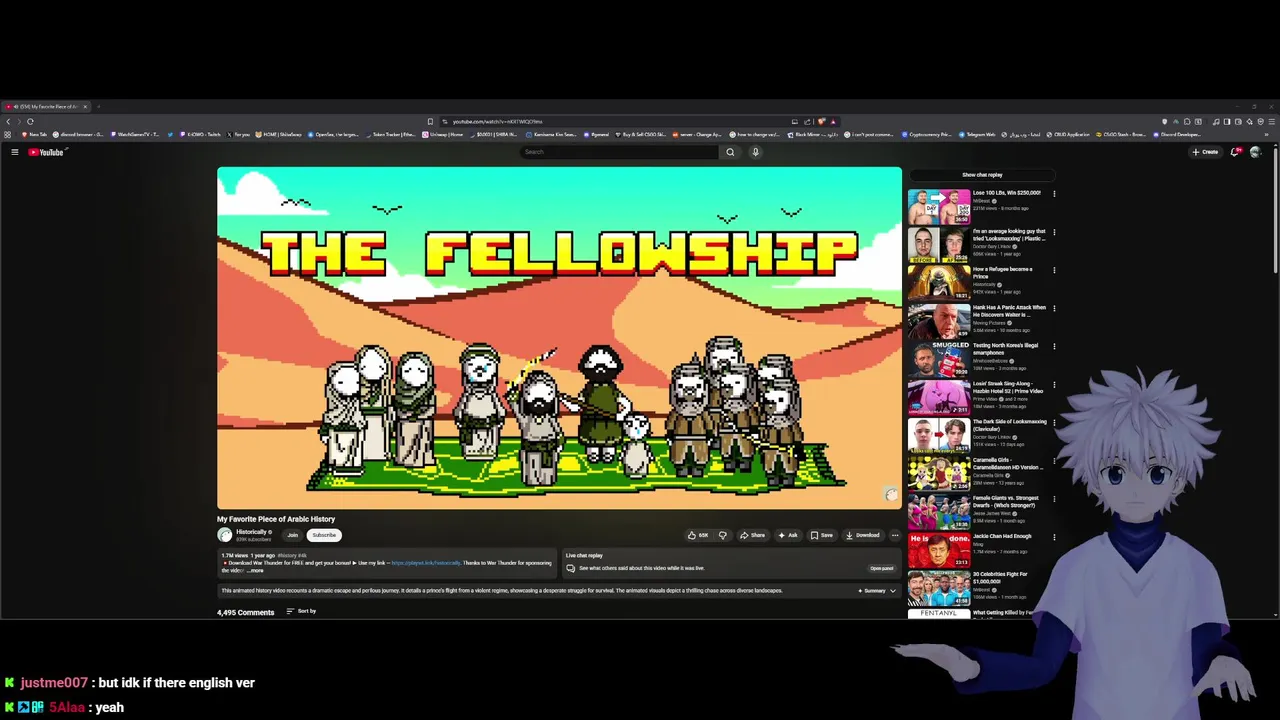This screenshot has width=1280, height=720.
Task: Open '30 Celebrities Fight For $1,000,000' thumbnail
Action: click(939, 588)
